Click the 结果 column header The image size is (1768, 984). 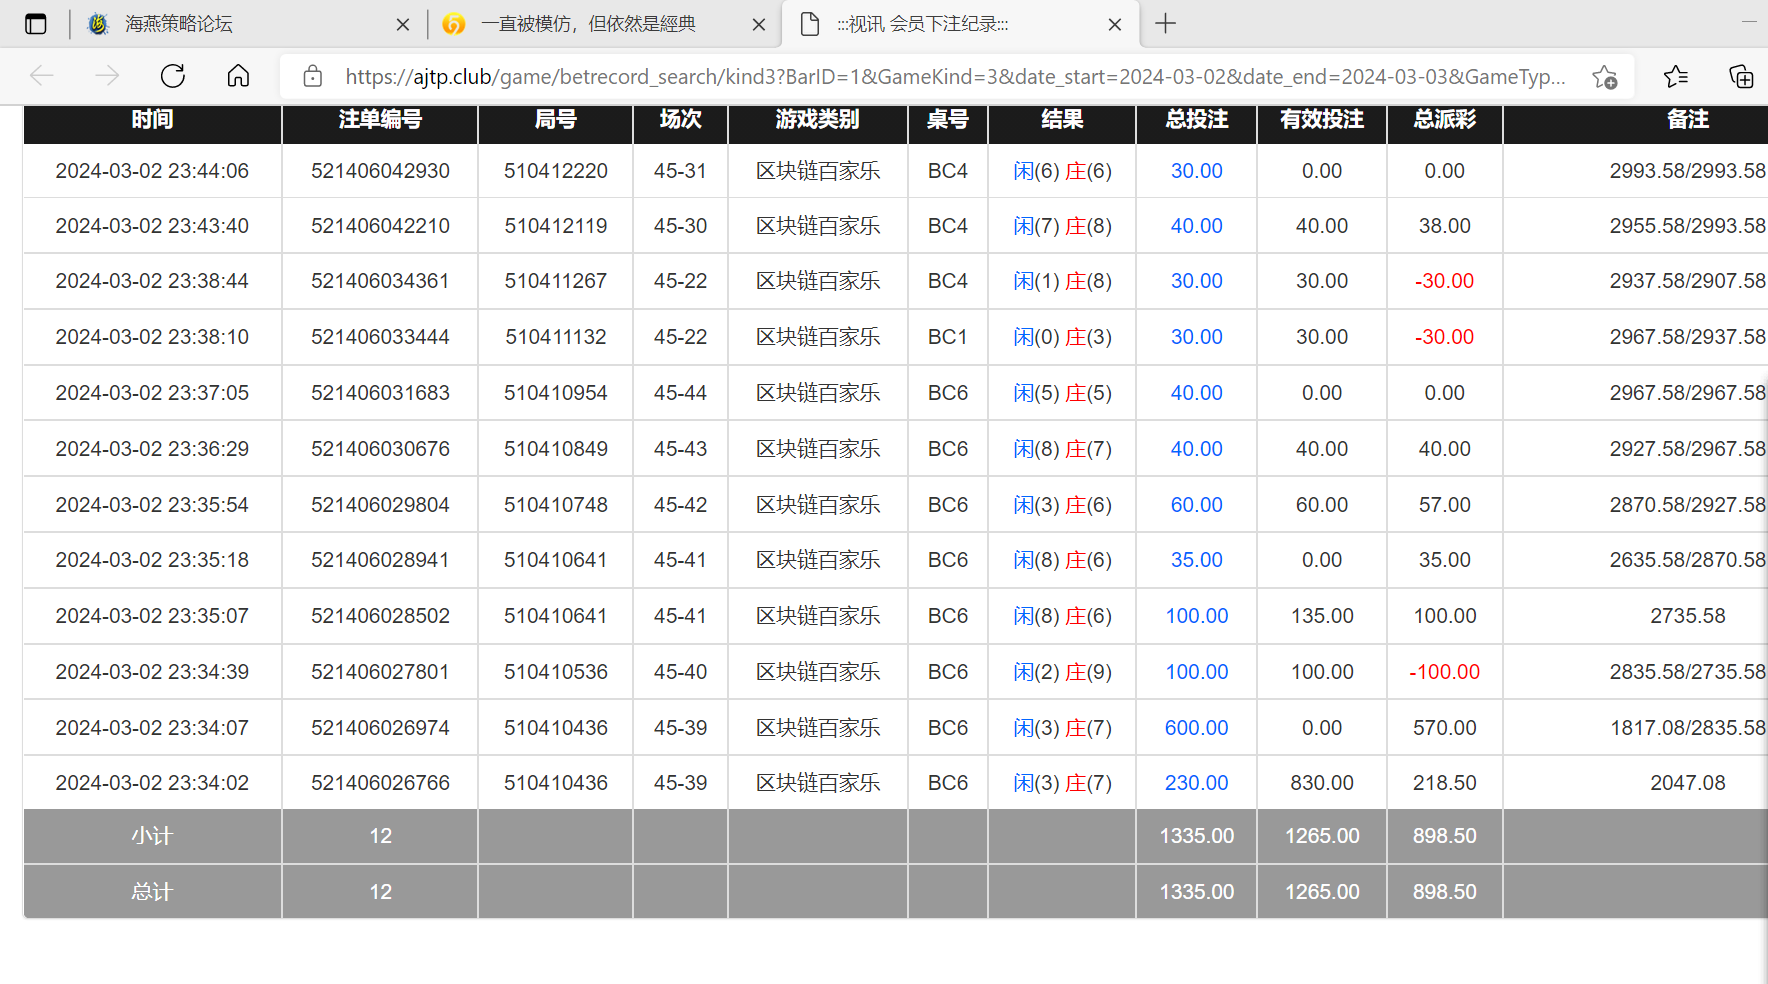coord(1062,119)
